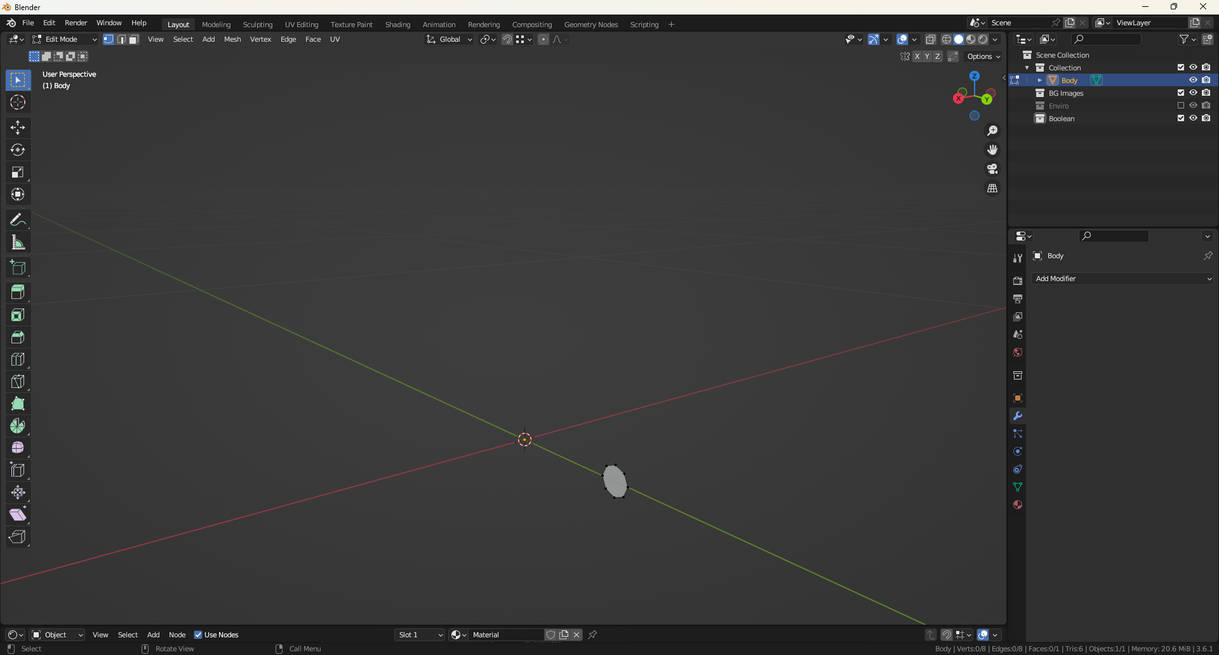Enable face select mode
1219x655 pixels.
pos(133,39)
